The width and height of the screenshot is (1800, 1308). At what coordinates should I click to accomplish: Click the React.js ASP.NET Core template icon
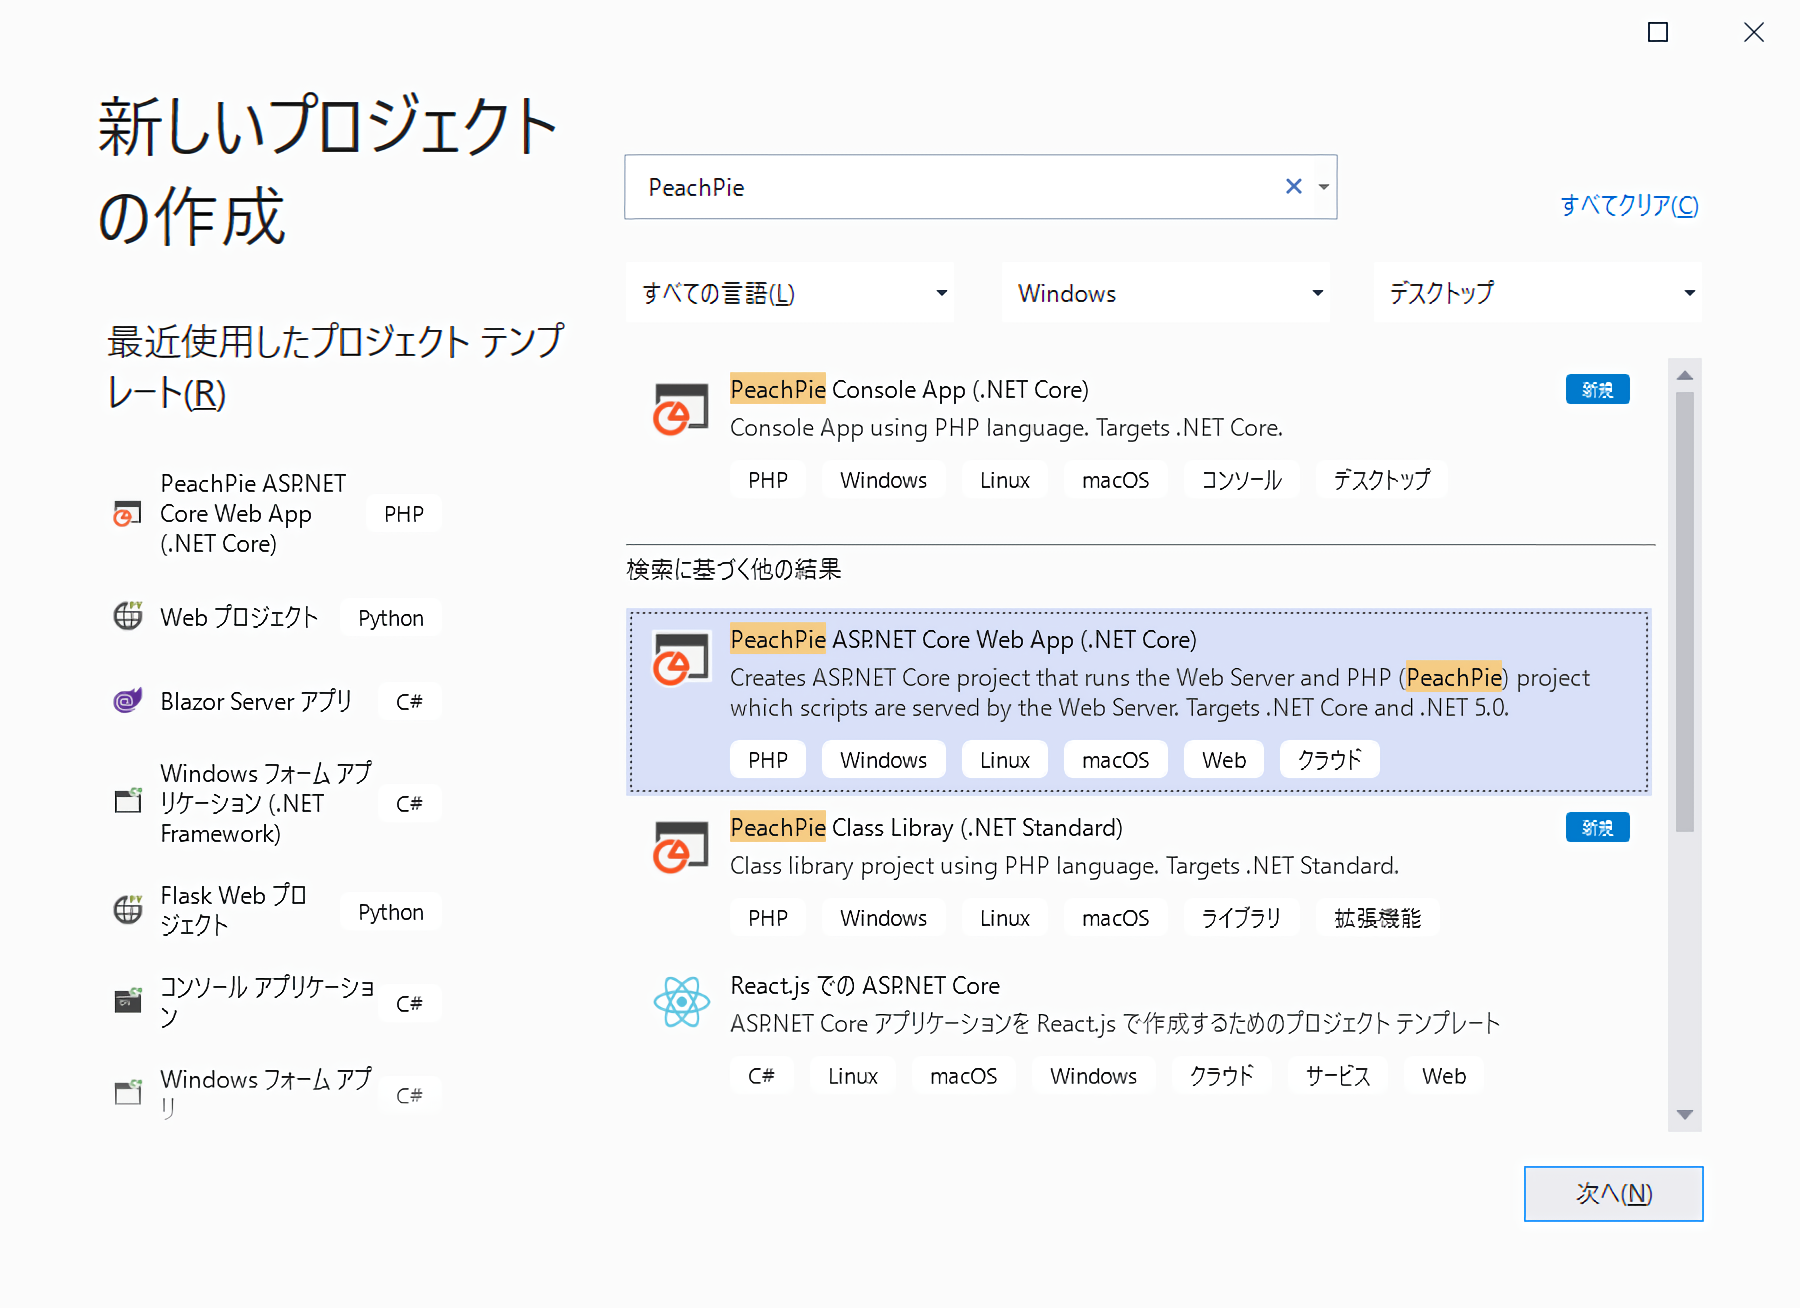point(681,1002)
